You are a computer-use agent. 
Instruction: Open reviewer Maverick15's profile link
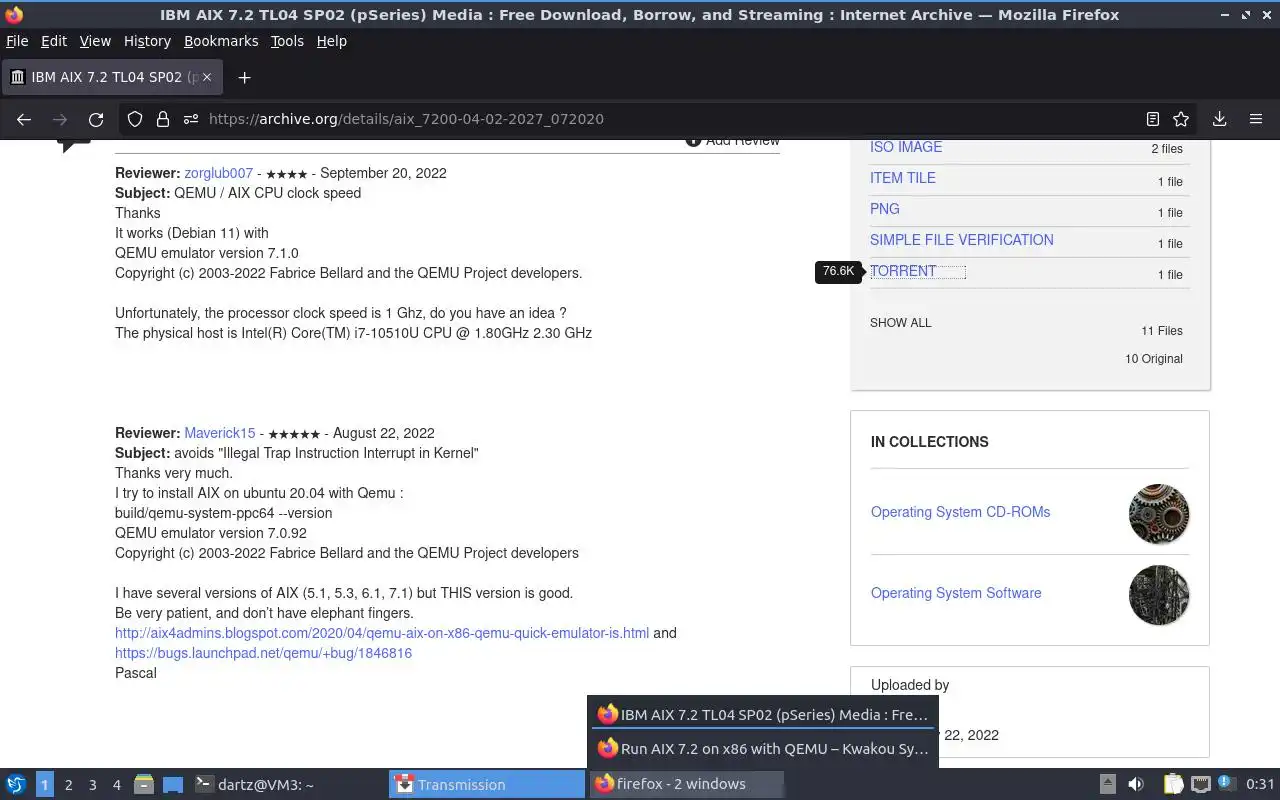tap(219, 433)
